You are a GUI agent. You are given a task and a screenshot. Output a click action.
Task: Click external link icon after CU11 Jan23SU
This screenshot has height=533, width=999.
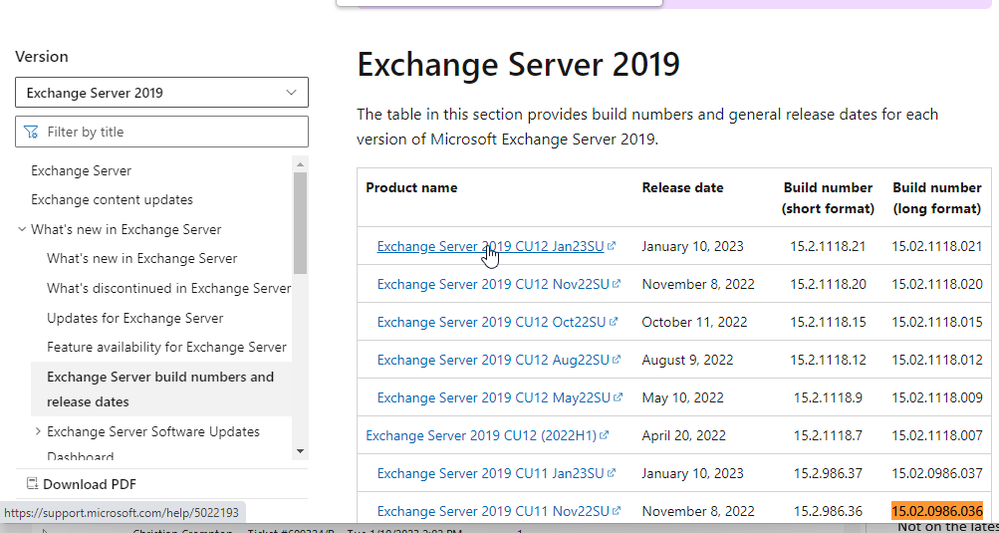pos(612,473)
